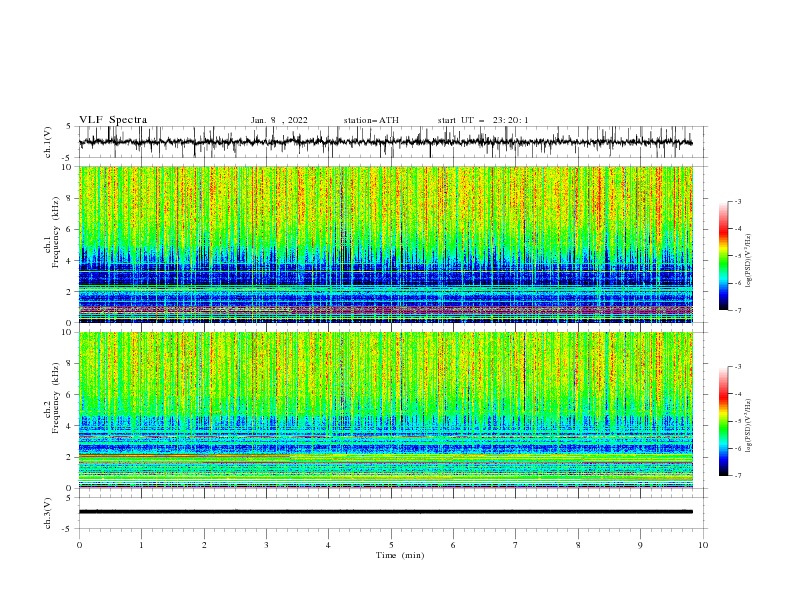
Task: Click the "-3" label on the ch.2 colorbar
Action: (x=738, y=367)
